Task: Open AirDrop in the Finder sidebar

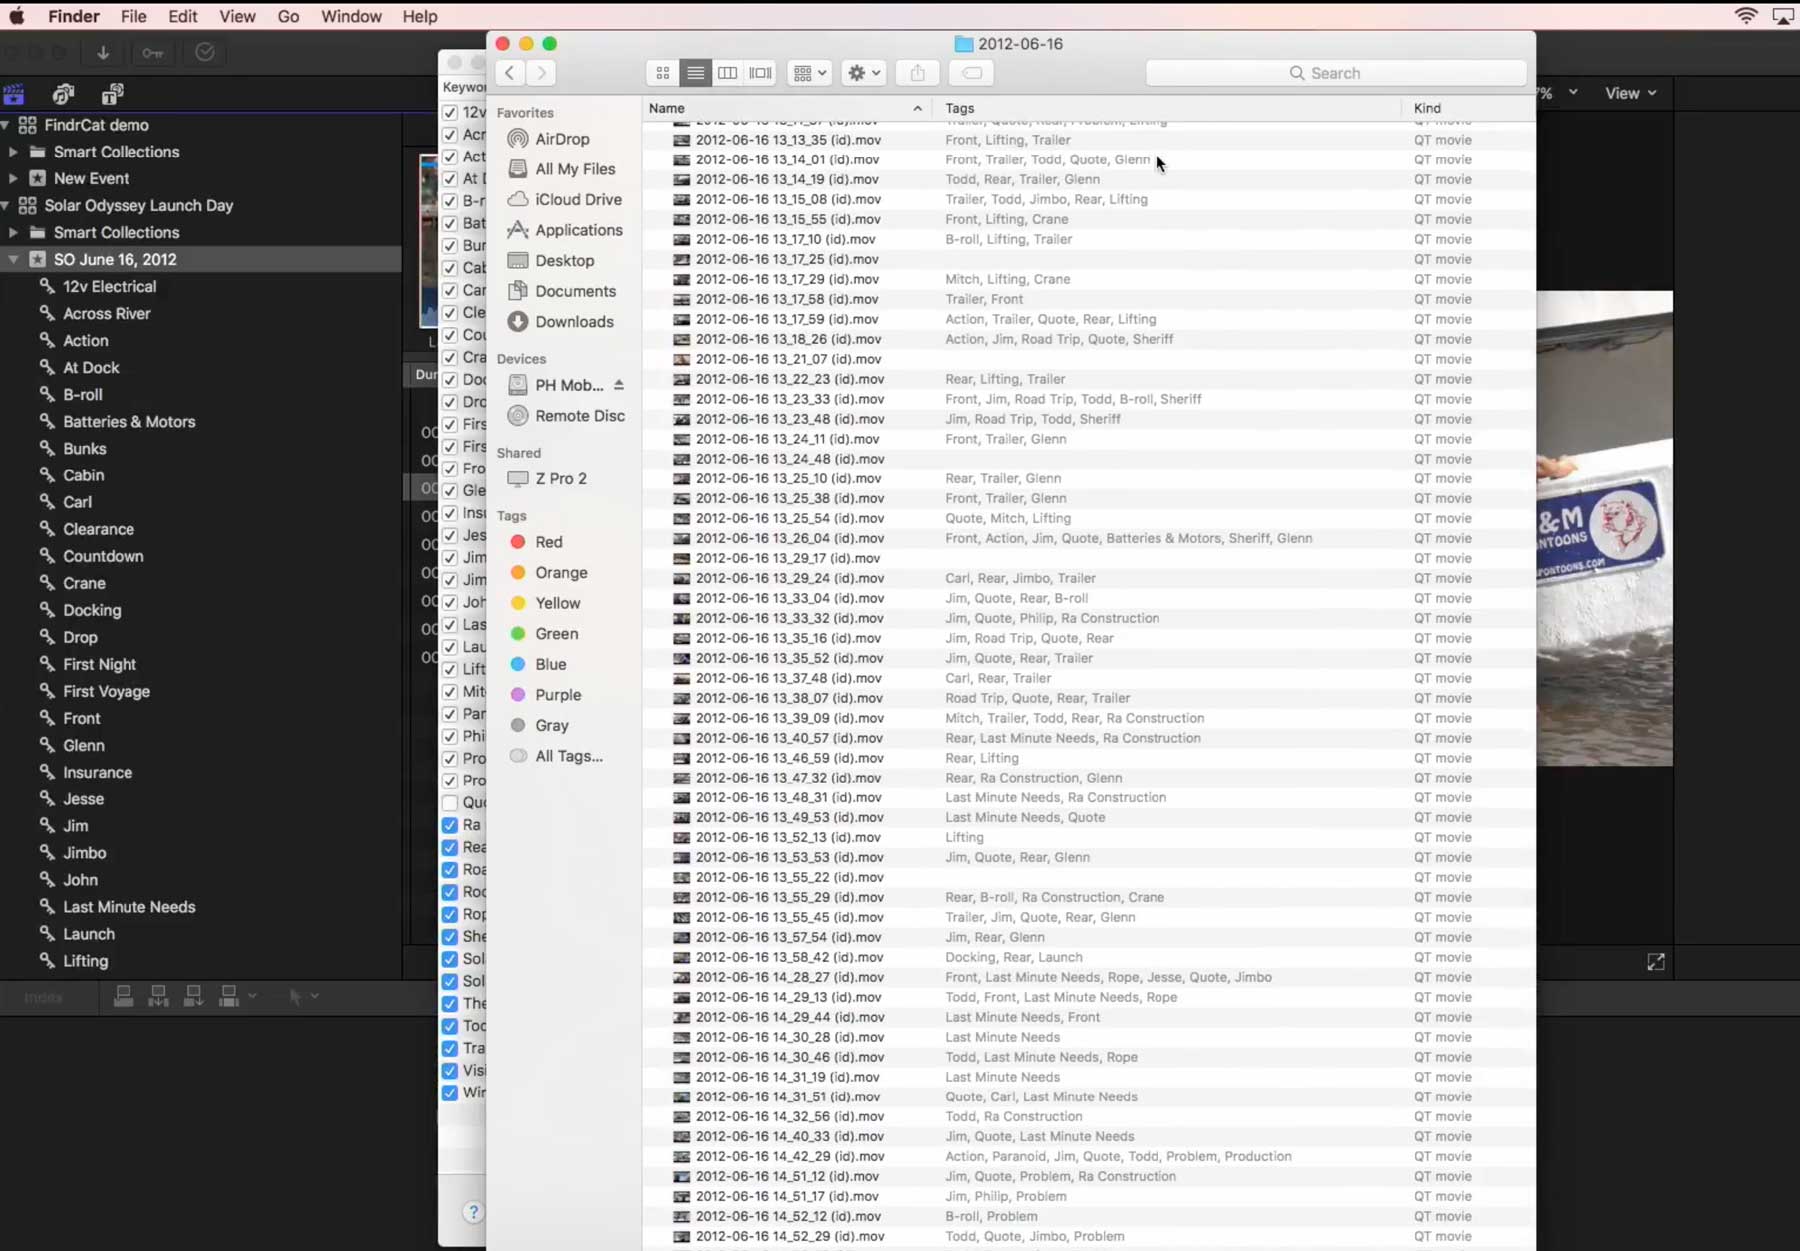Action: [562, 139]
